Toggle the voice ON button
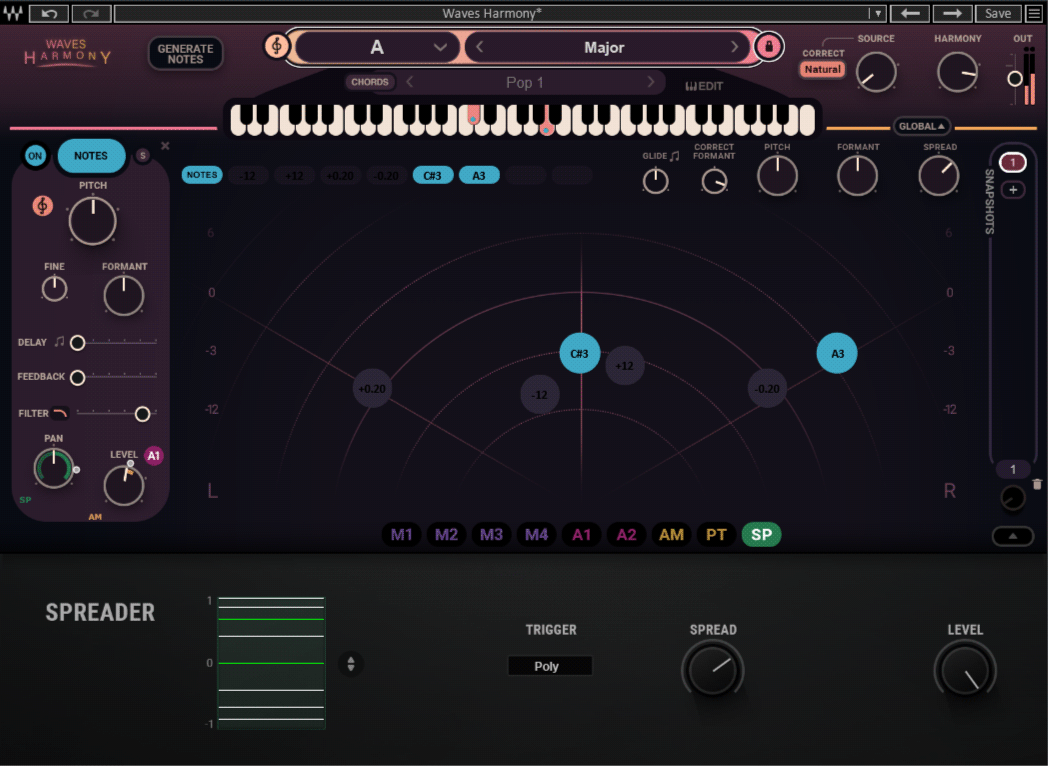This screenshot has height=766, width=1048. (35, 156)
